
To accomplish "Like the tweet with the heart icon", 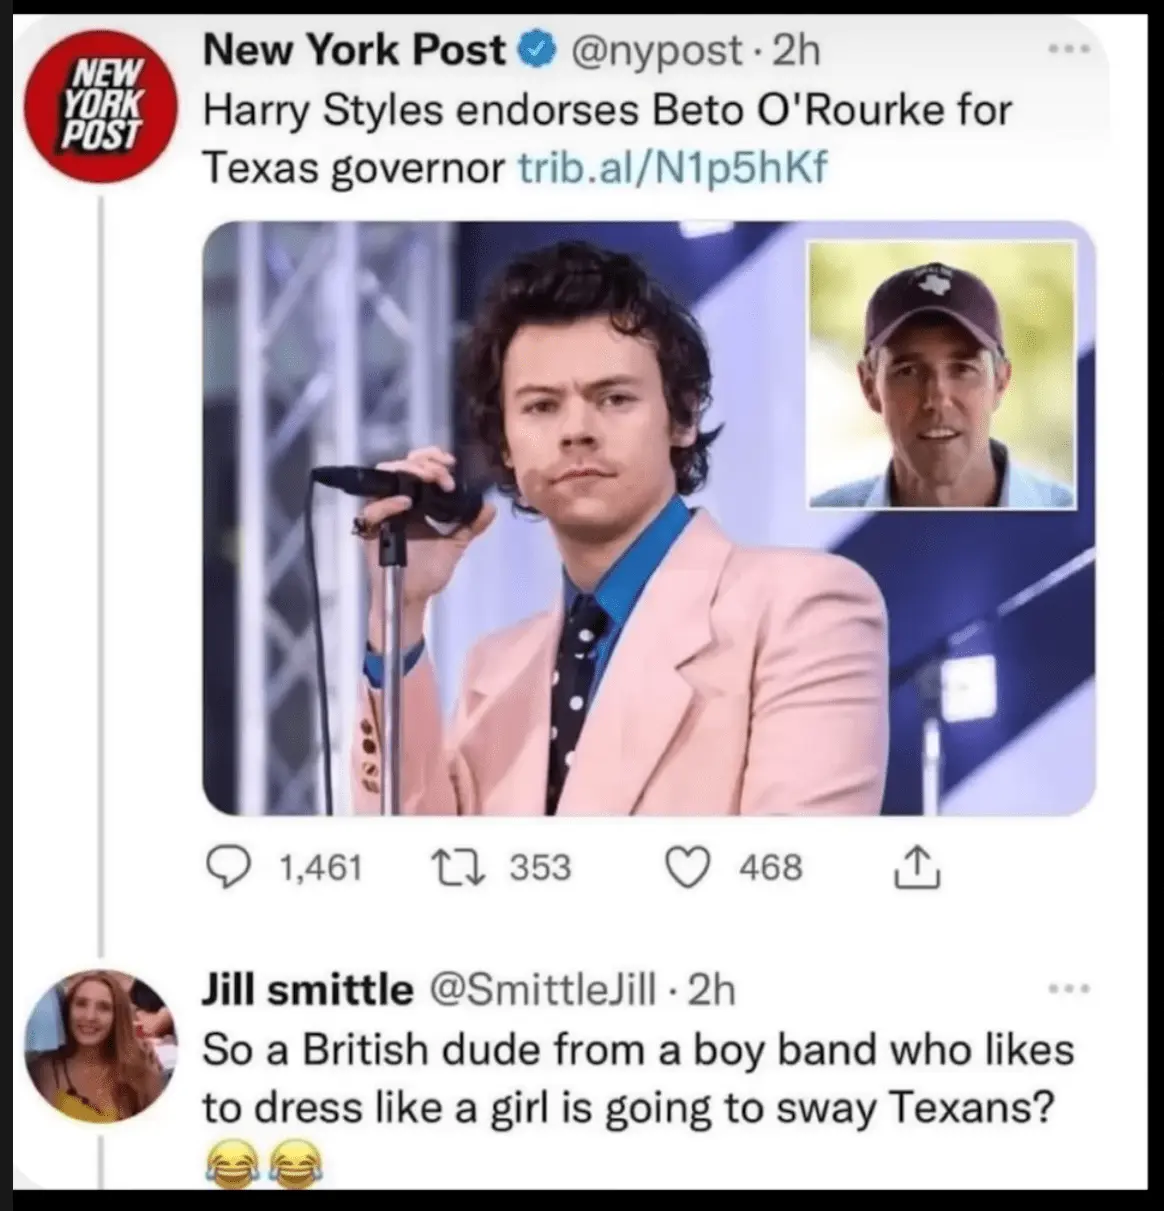I will [x=688, y=867].
